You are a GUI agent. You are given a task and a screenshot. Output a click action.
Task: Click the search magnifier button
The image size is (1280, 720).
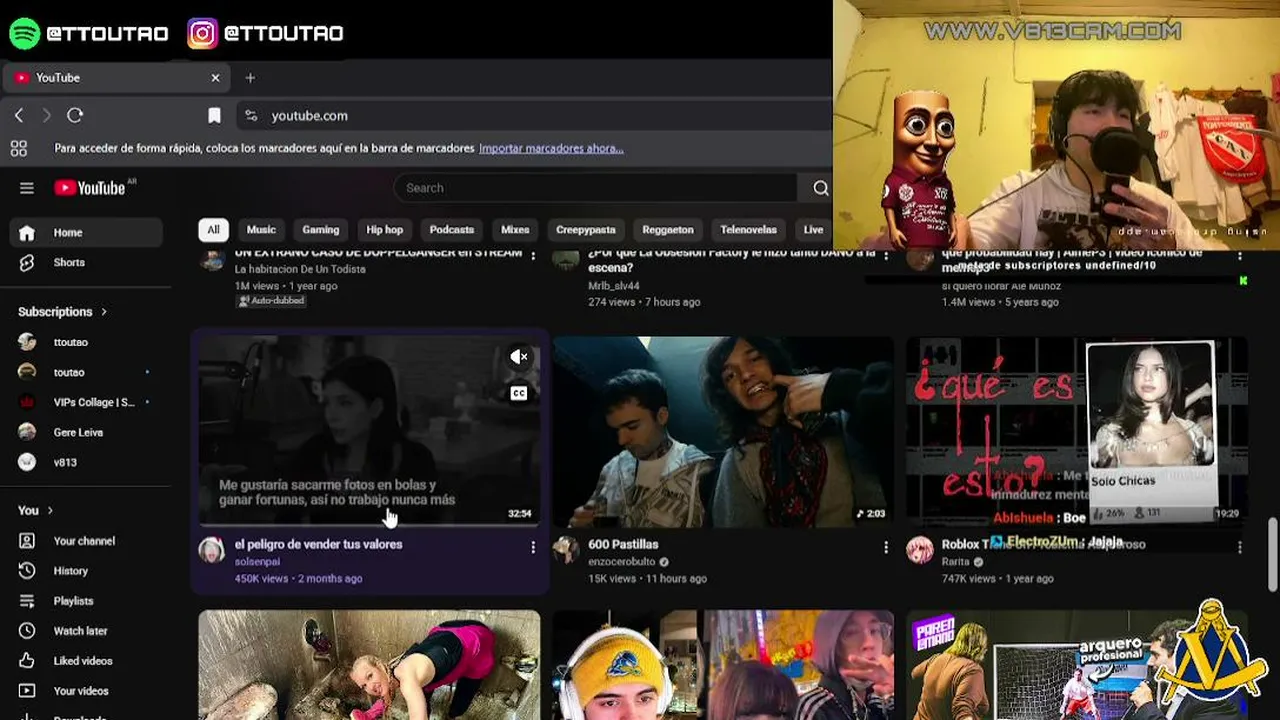pos(820,188)
